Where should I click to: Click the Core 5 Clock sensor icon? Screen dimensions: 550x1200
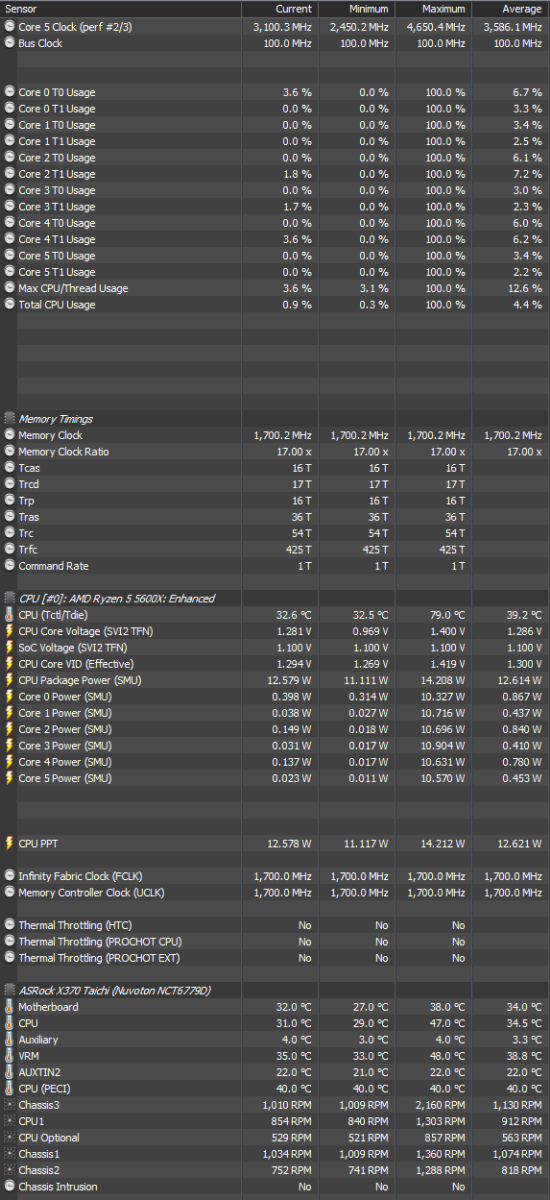tap(10, 27)
